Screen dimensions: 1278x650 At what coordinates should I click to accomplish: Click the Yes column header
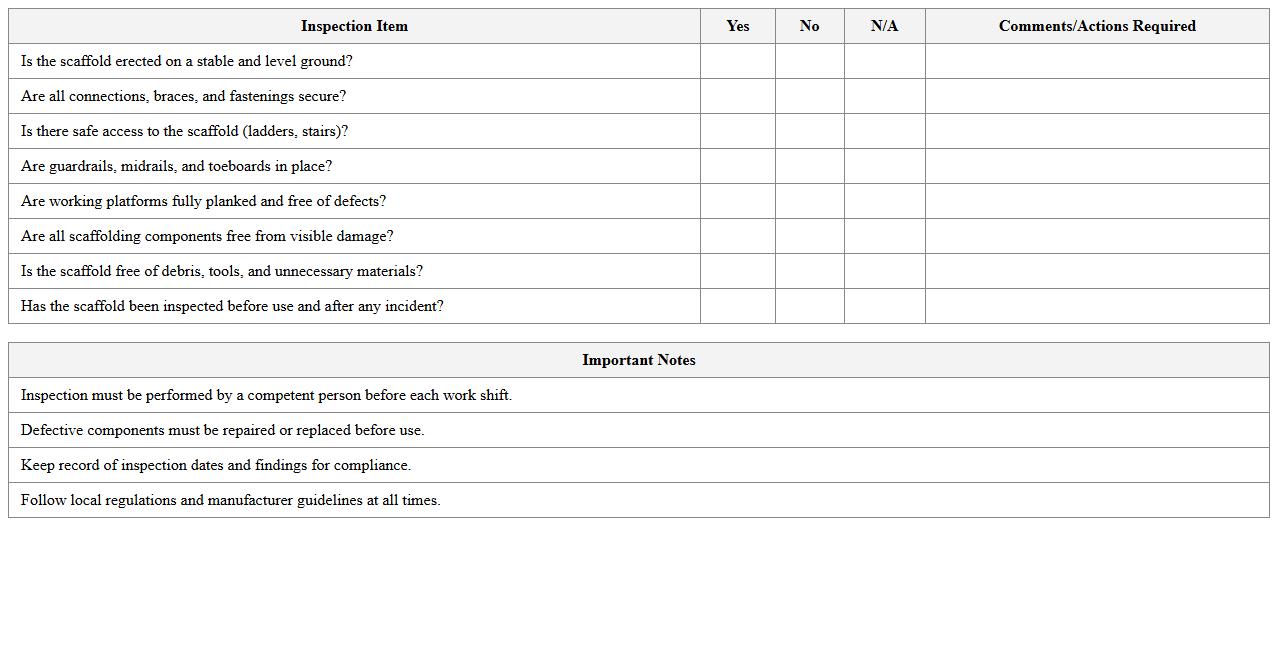737,26
